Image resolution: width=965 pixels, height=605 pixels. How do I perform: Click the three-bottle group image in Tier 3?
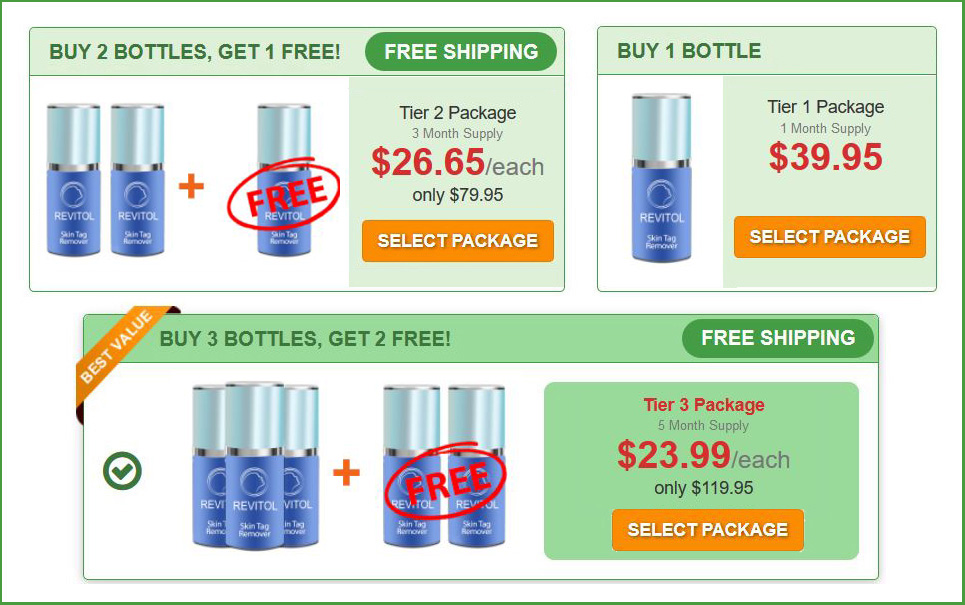pos(255,465)
